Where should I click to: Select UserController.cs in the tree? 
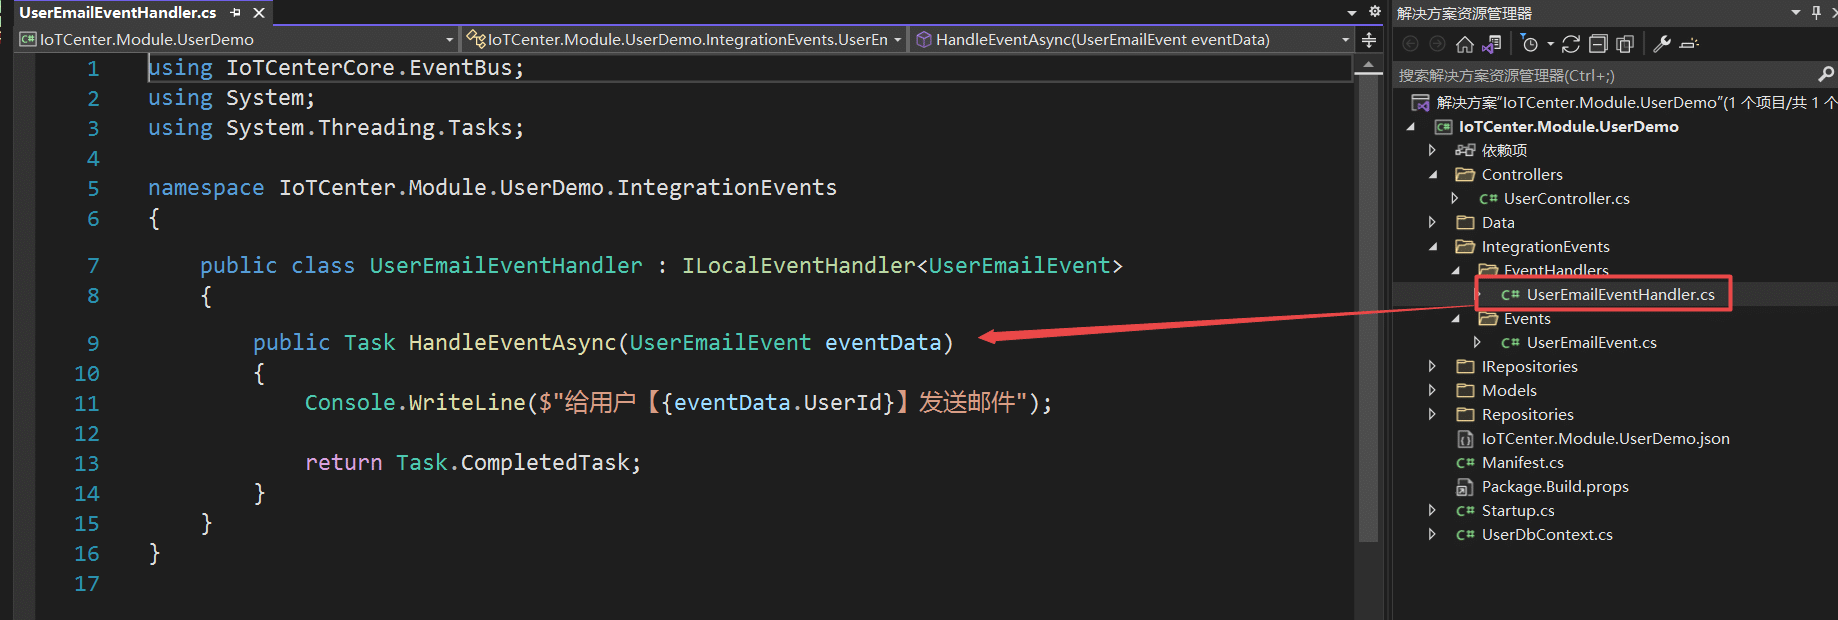pos(1566,198)
